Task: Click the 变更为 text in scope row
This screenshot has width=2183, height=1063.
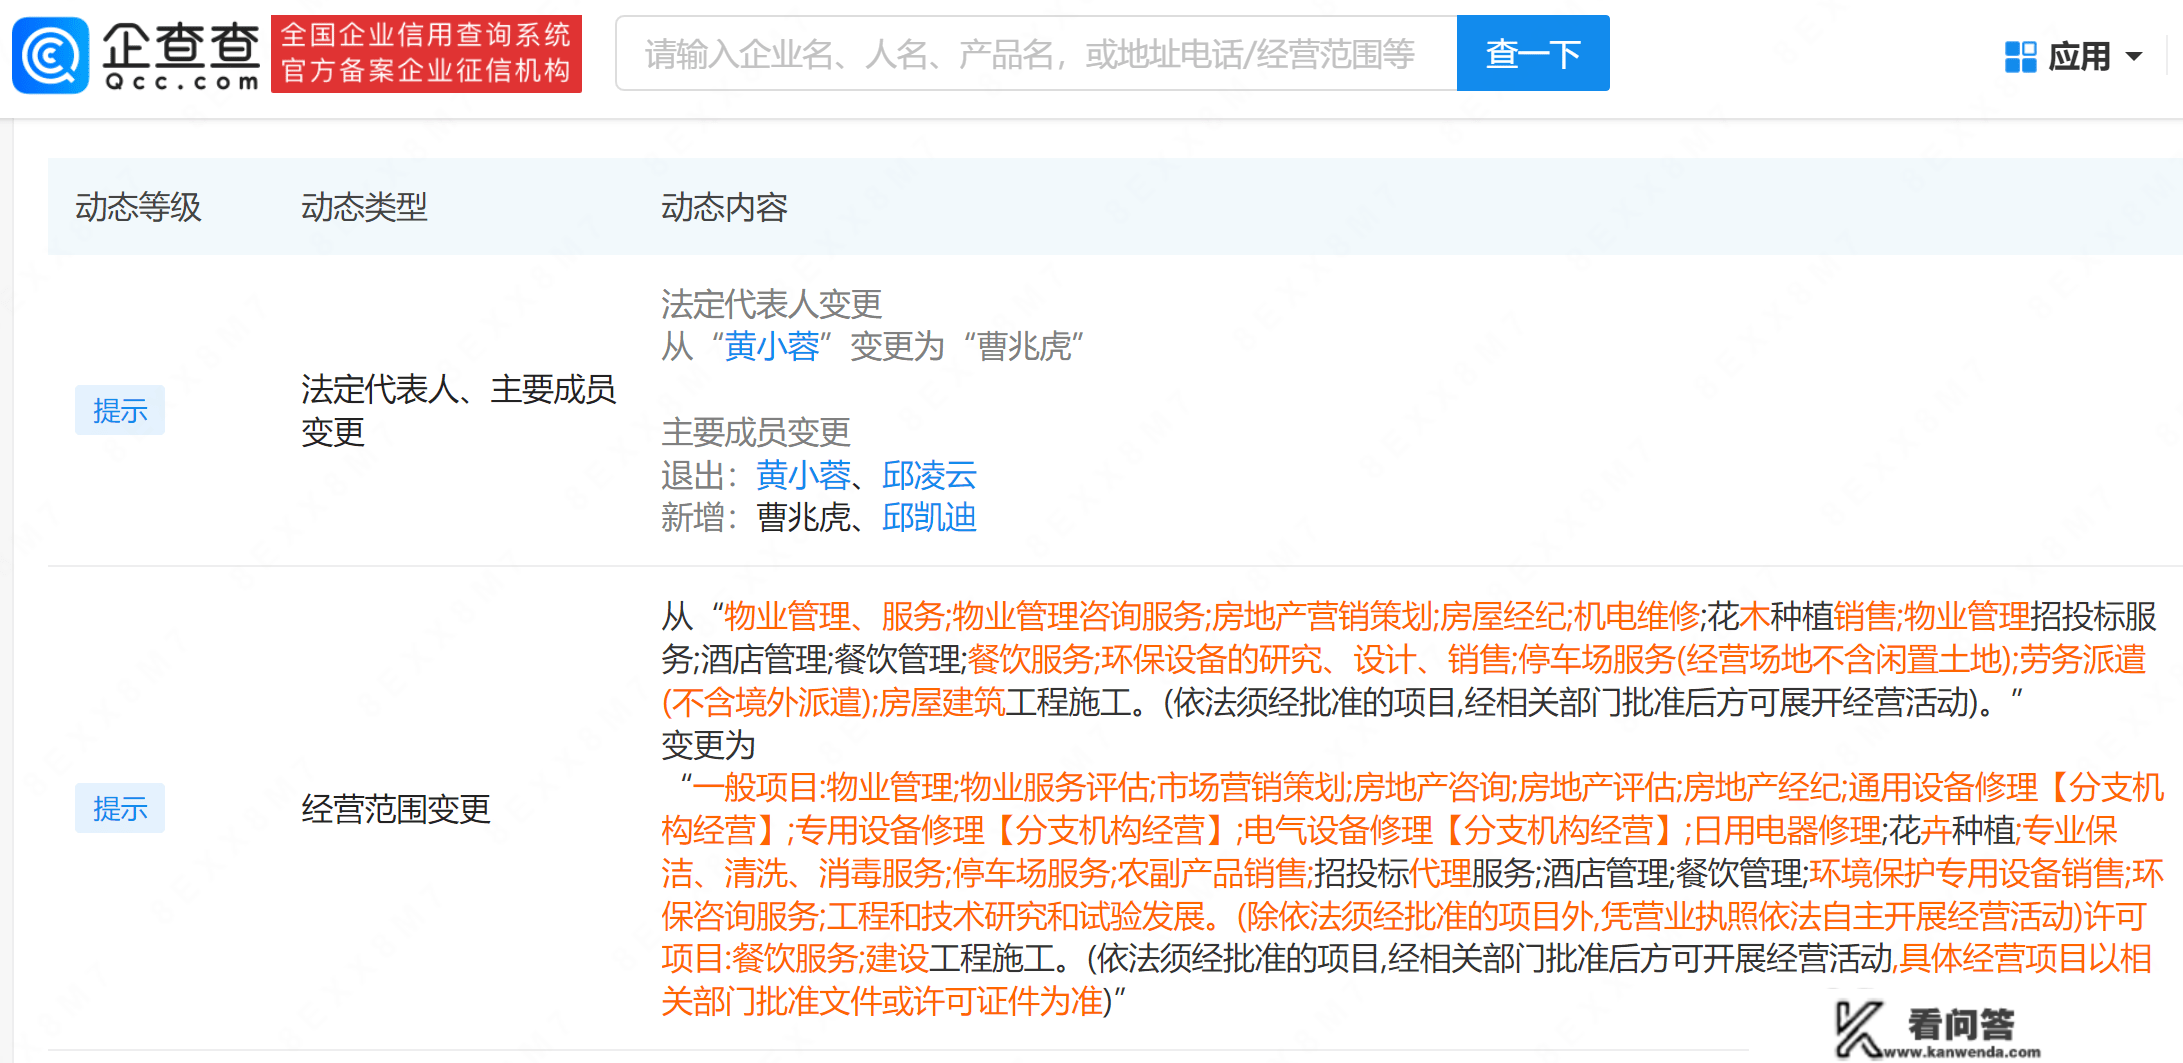Action: pos(708,745)
